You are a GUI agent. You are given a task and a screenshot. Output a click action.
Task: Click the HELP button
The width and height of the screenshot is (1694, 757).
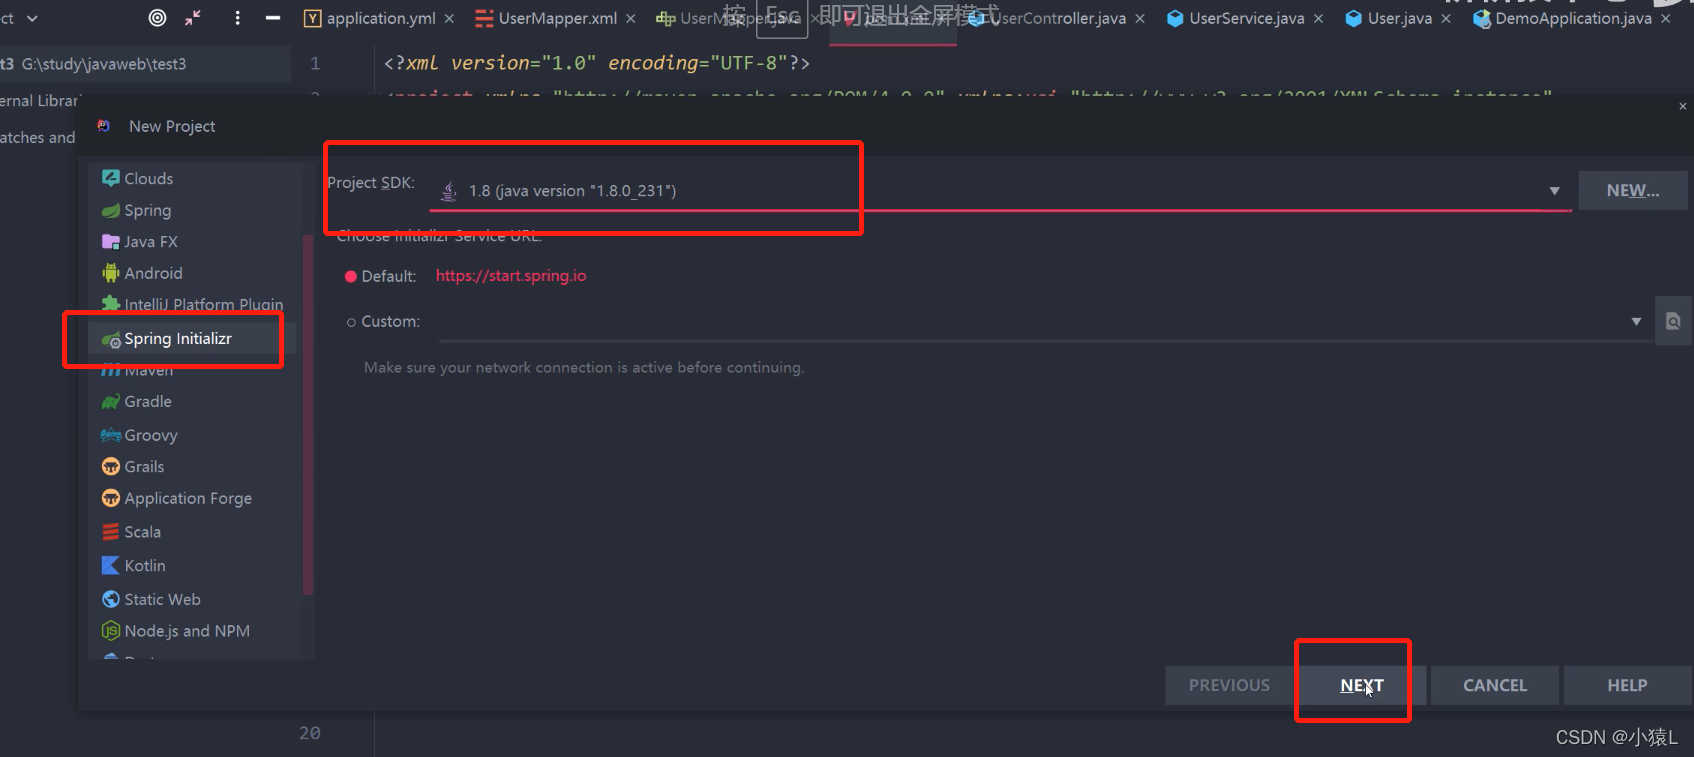1627,685
